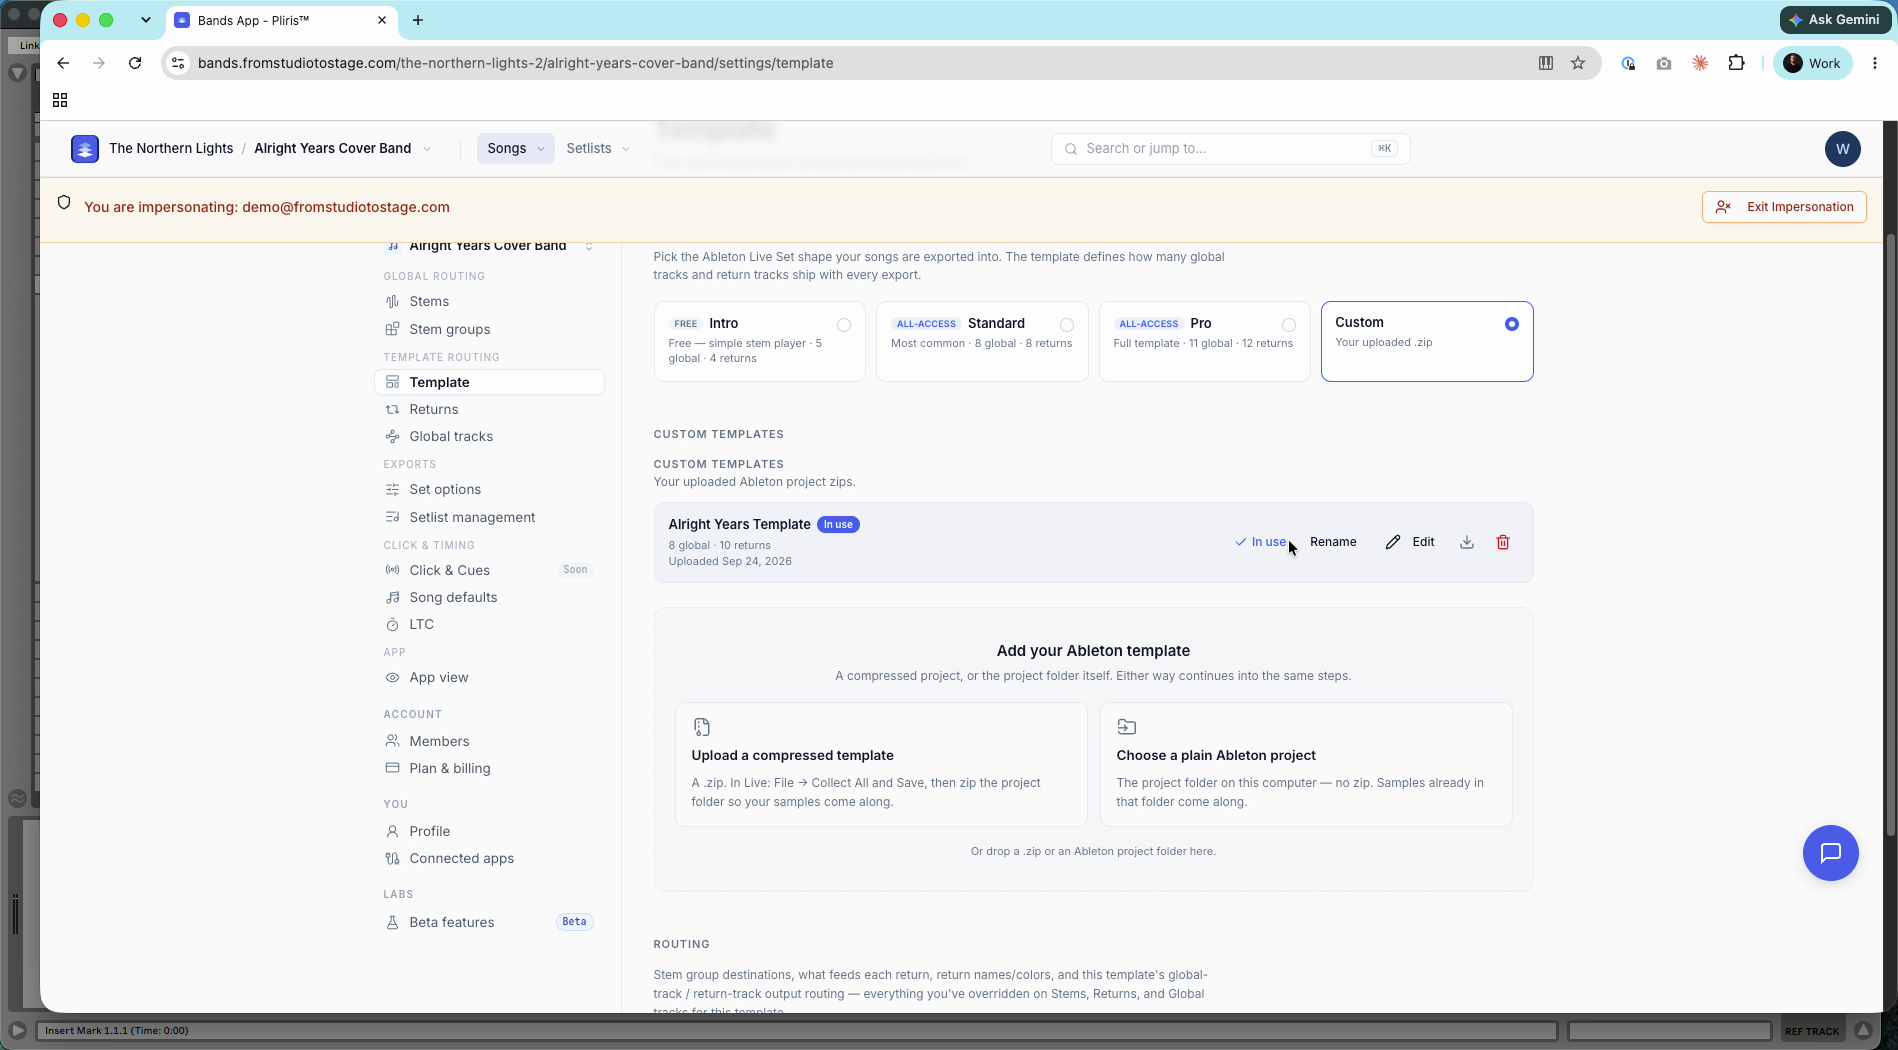Screen dimensions: 1898x1050
Task: Click the piano keys icon in address bar
Action: point(1546,63)
